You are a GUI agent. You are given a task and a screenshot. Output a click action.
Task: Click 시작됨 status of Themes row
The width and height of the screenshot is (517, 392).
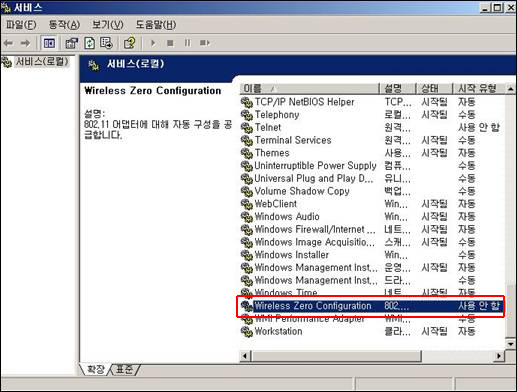pyautogui.click(x=434, y=153)
